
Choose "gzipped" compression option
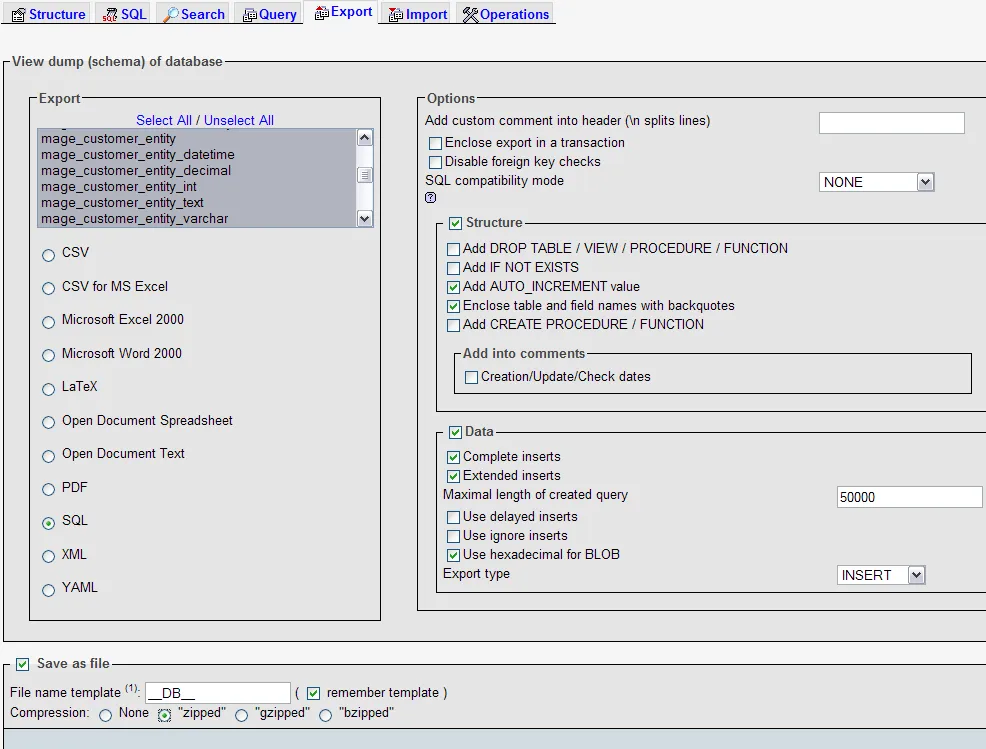point(242,715)
